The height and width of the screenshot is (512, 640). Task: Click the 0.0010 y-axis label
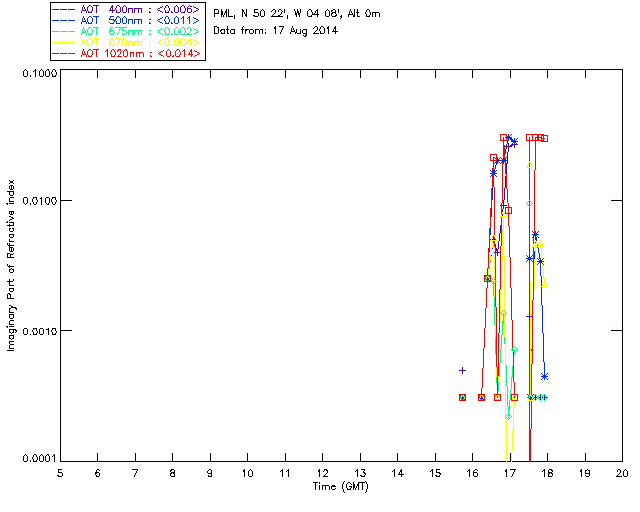39,331
